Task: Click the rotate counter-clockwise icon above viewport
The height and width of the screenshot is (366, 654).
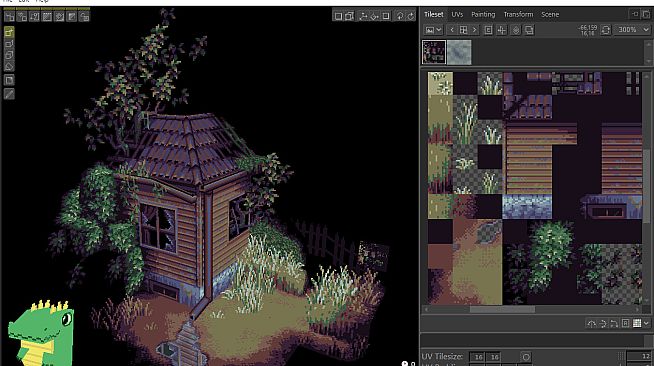Action: click(400, 16)
